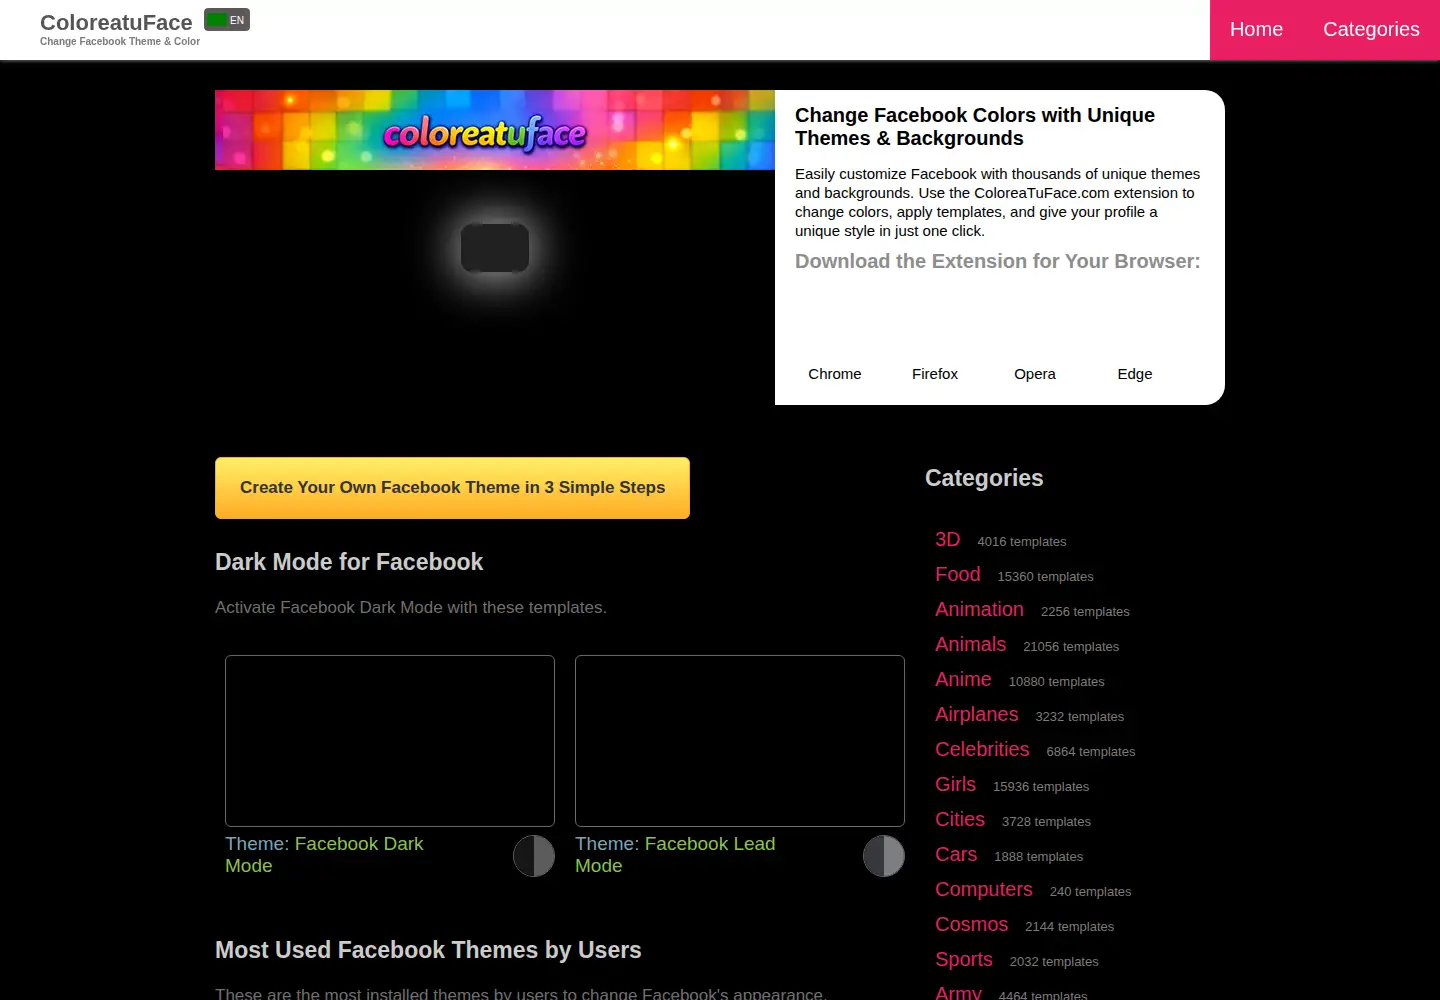Open the Food category

957,574
